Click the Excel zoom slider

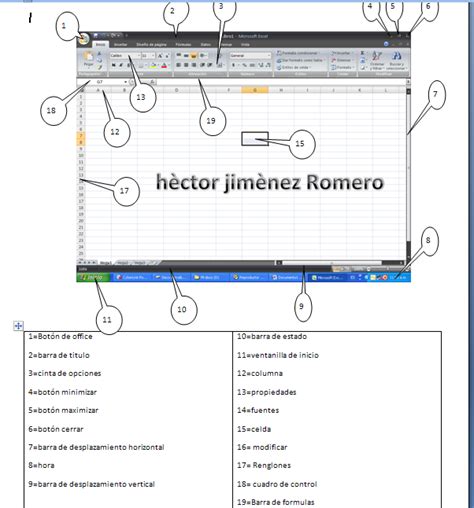point(387,269)
